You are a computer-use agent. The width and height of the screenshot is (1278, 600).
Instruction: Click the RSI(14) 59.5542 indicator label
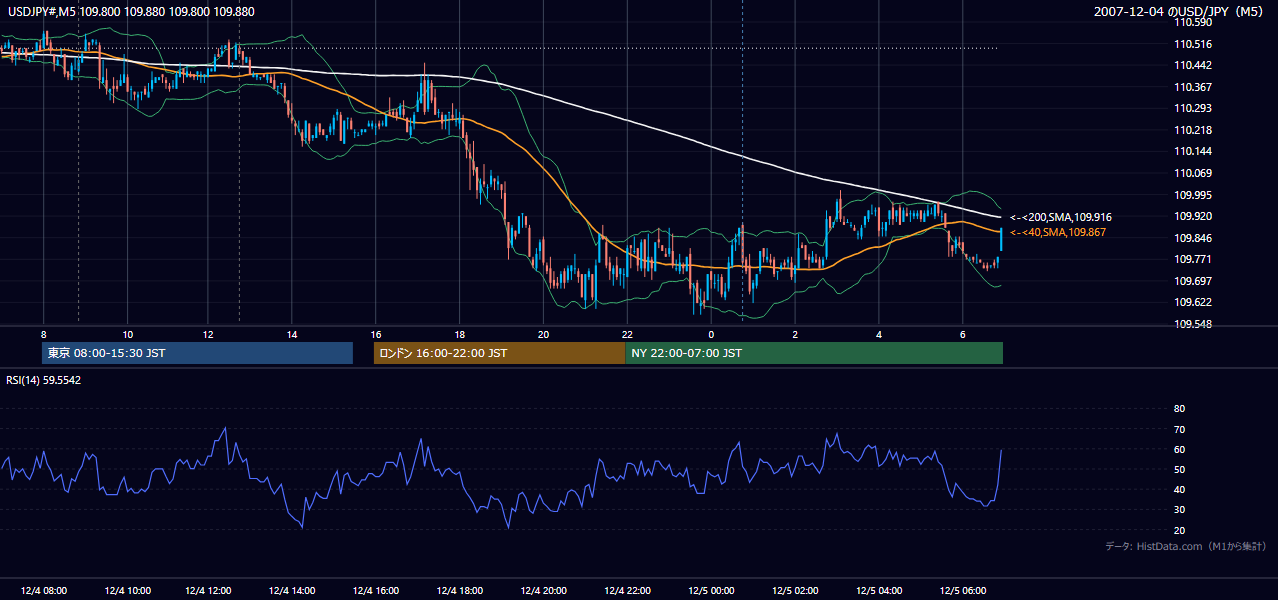point(42,380)
